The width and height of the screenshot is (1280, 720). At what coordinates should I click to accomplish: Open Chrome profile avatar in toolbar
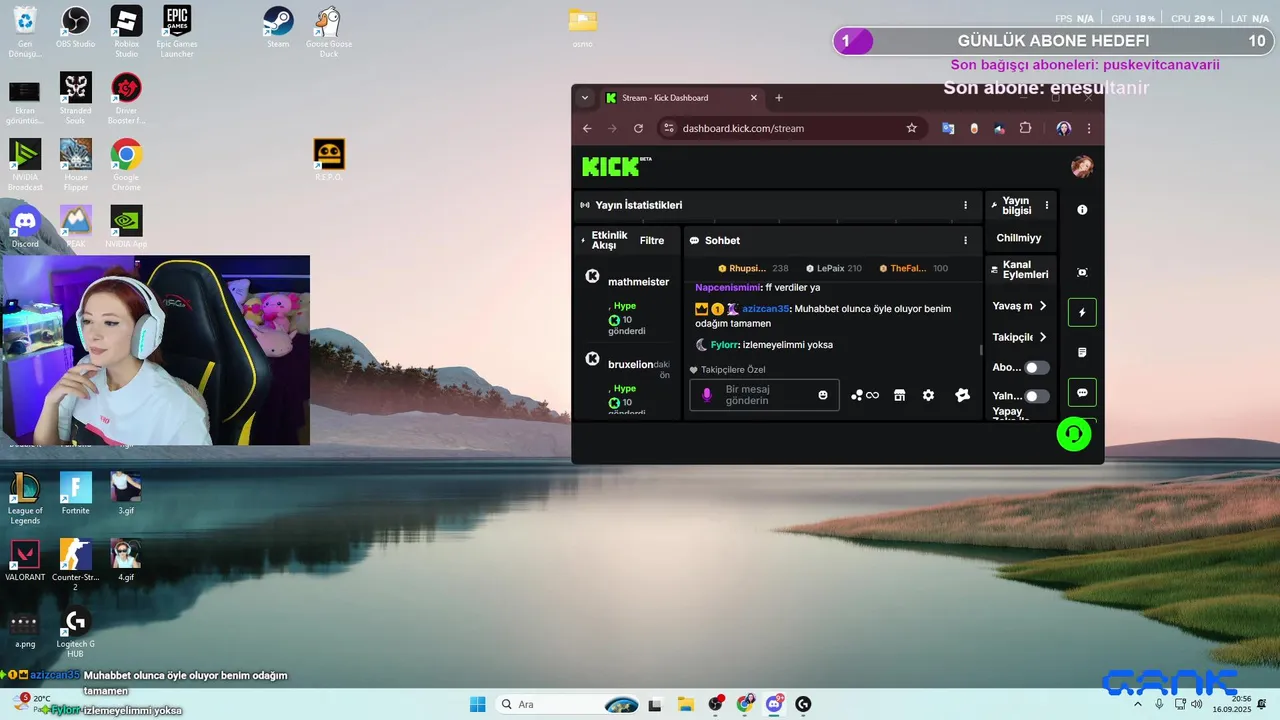click(1063, 128)
